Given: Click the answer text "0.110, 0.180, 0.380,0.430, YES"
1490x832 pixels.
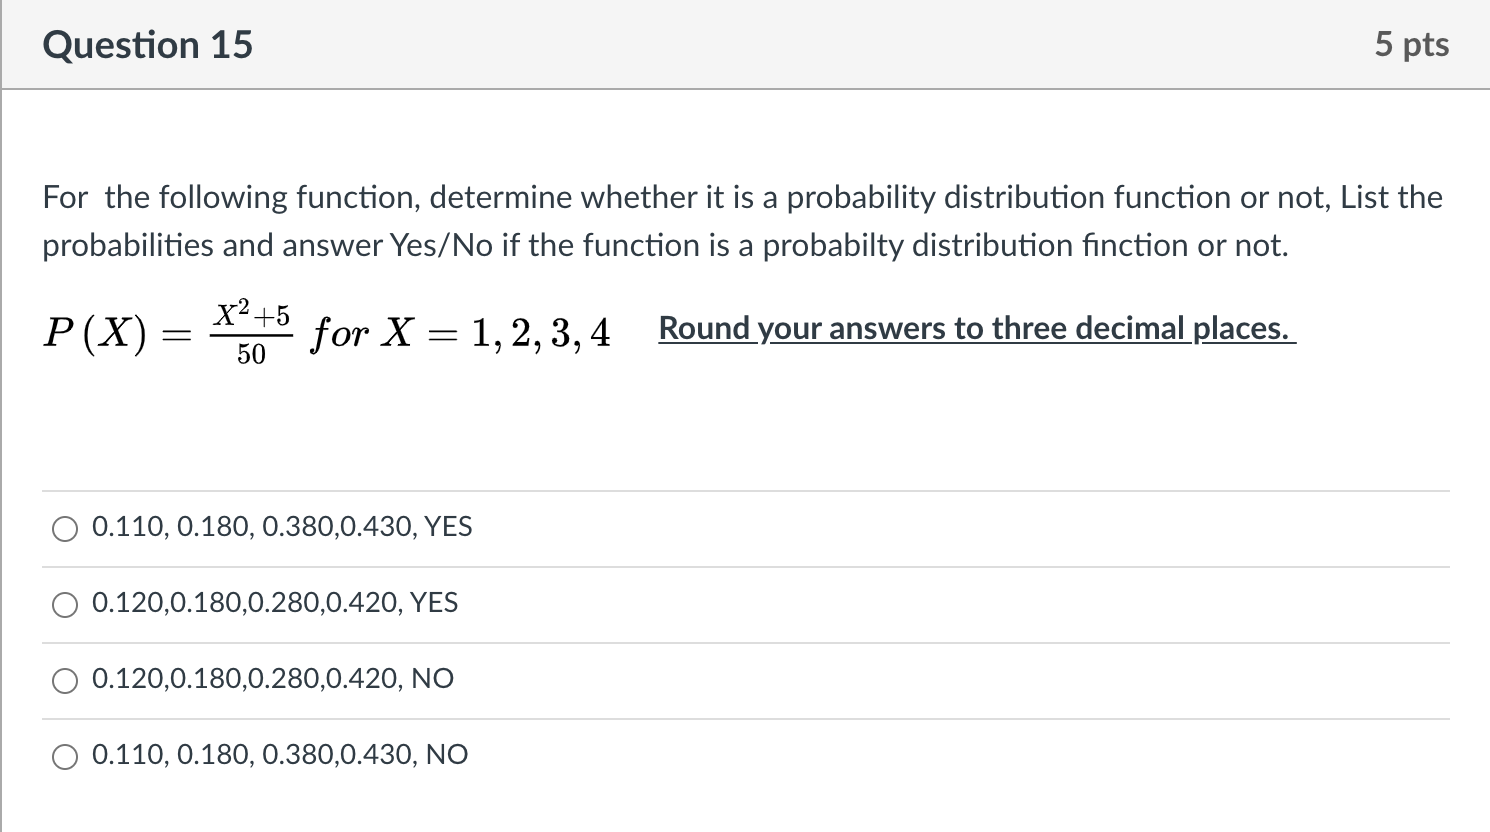Looking at the screenshot, I should pos(282,527).
